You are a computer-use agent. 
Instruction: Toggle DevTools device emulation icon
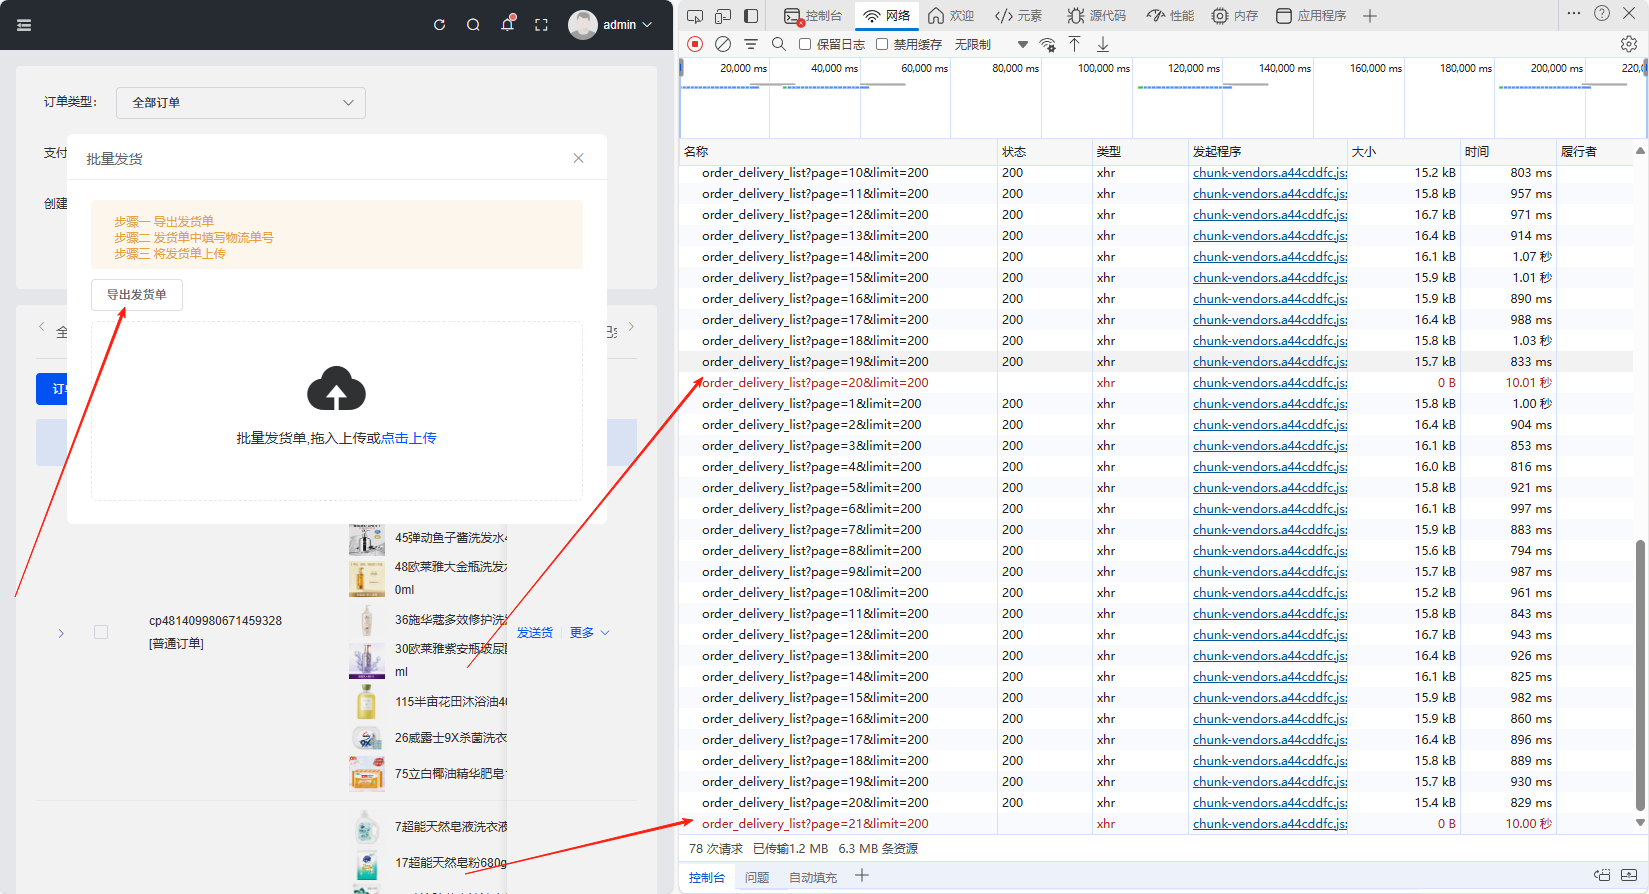(723, 16)
